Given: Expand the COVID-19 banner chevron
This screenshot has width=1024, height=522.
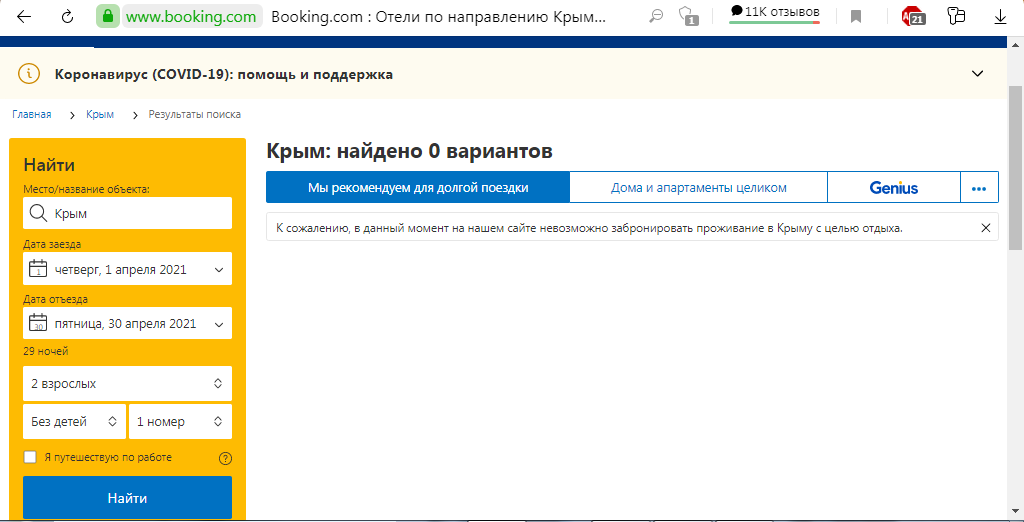Looking at the screenshot, I should pyautogui.click(x=978, y=74).
